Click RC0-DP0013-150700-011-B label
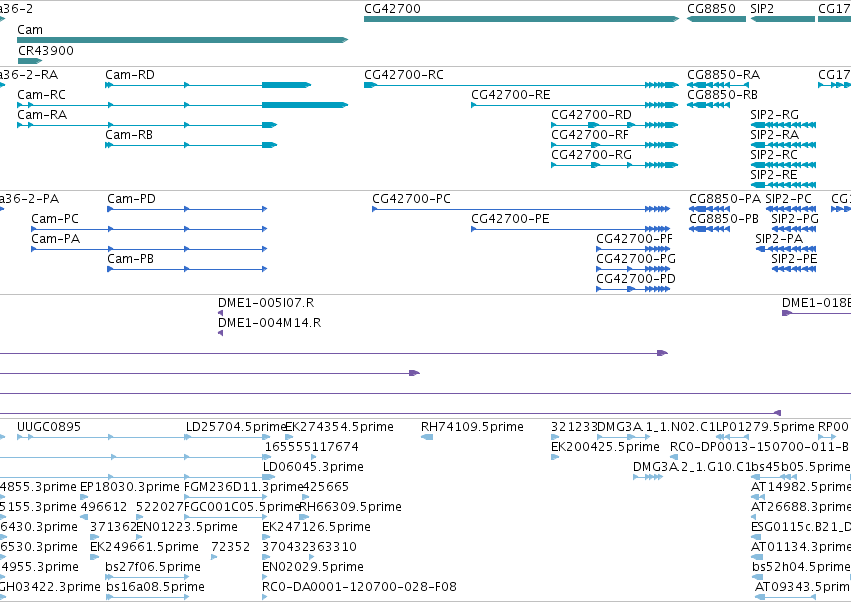 [759, 447]
